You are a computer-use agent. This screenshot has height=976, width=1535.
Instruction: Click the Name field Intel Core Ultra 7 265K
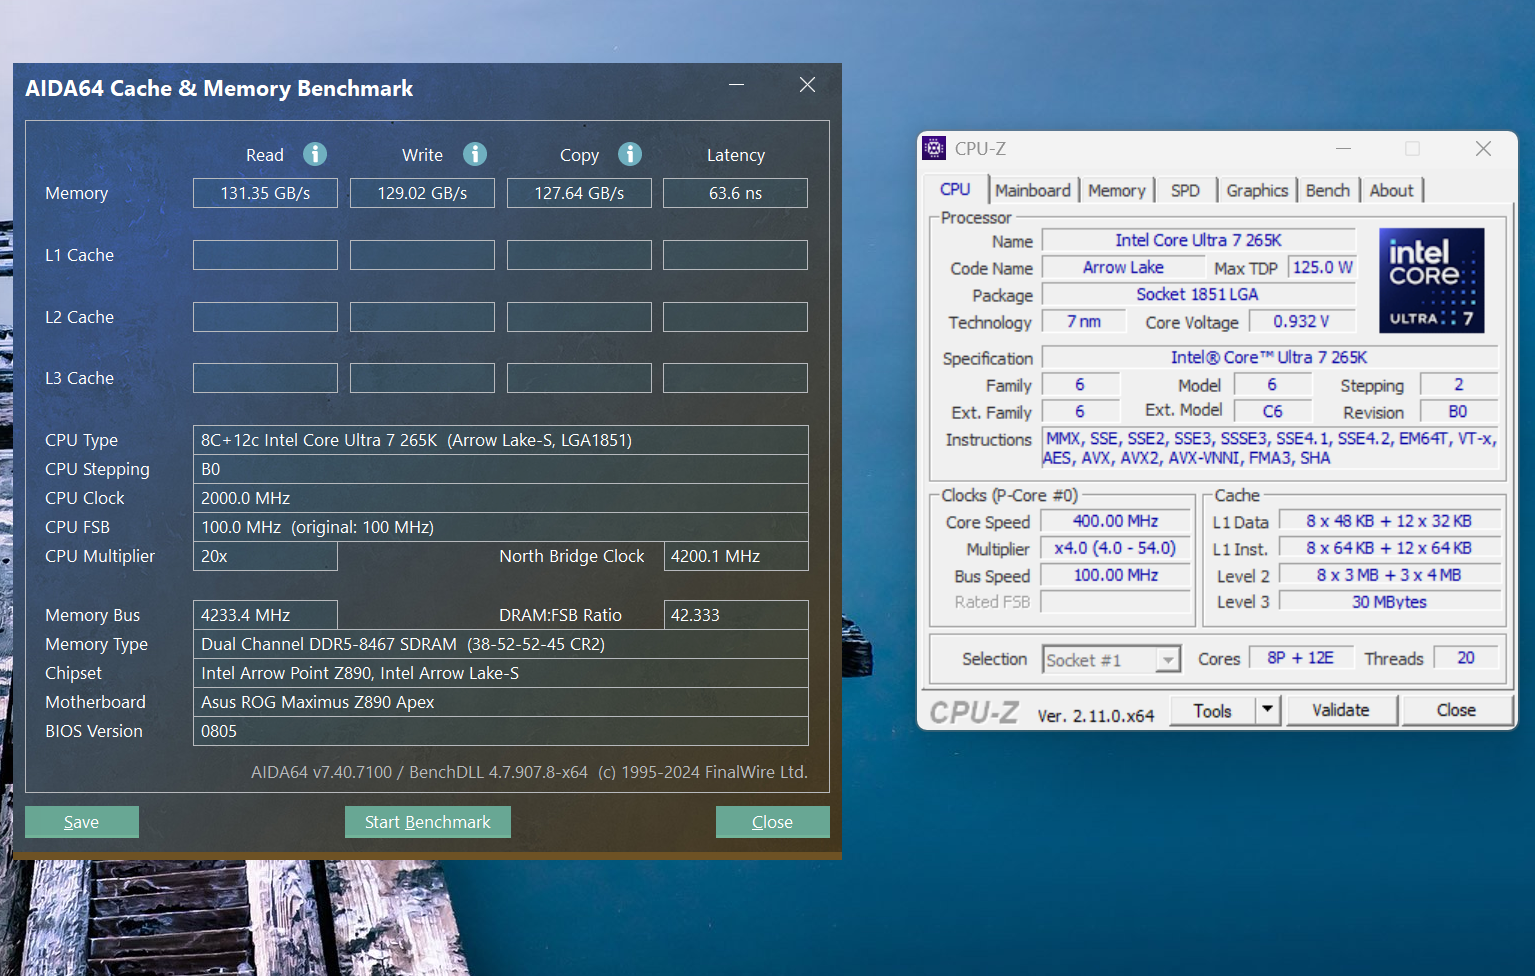1198,240
